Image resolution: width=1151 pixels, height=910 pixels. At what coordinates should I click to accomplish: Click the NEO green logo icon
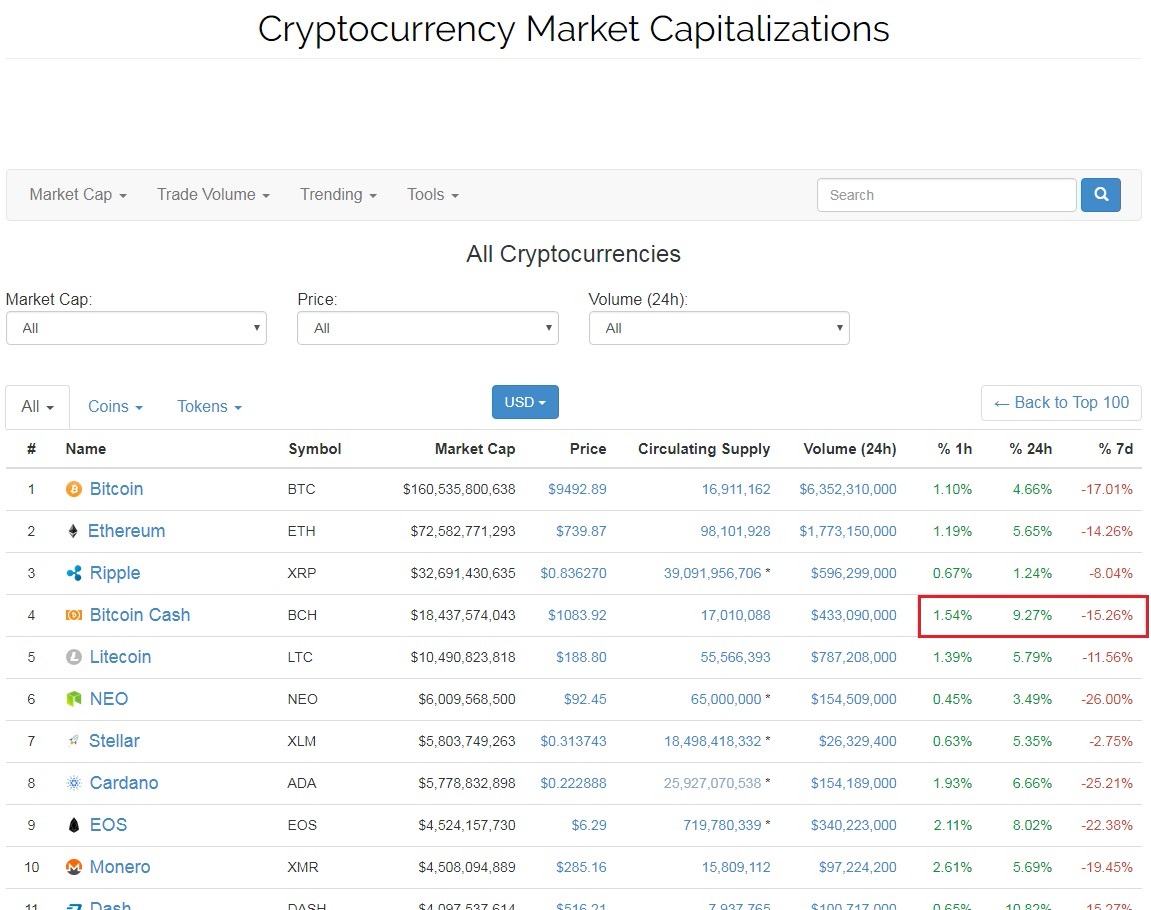tap(74, 699)
